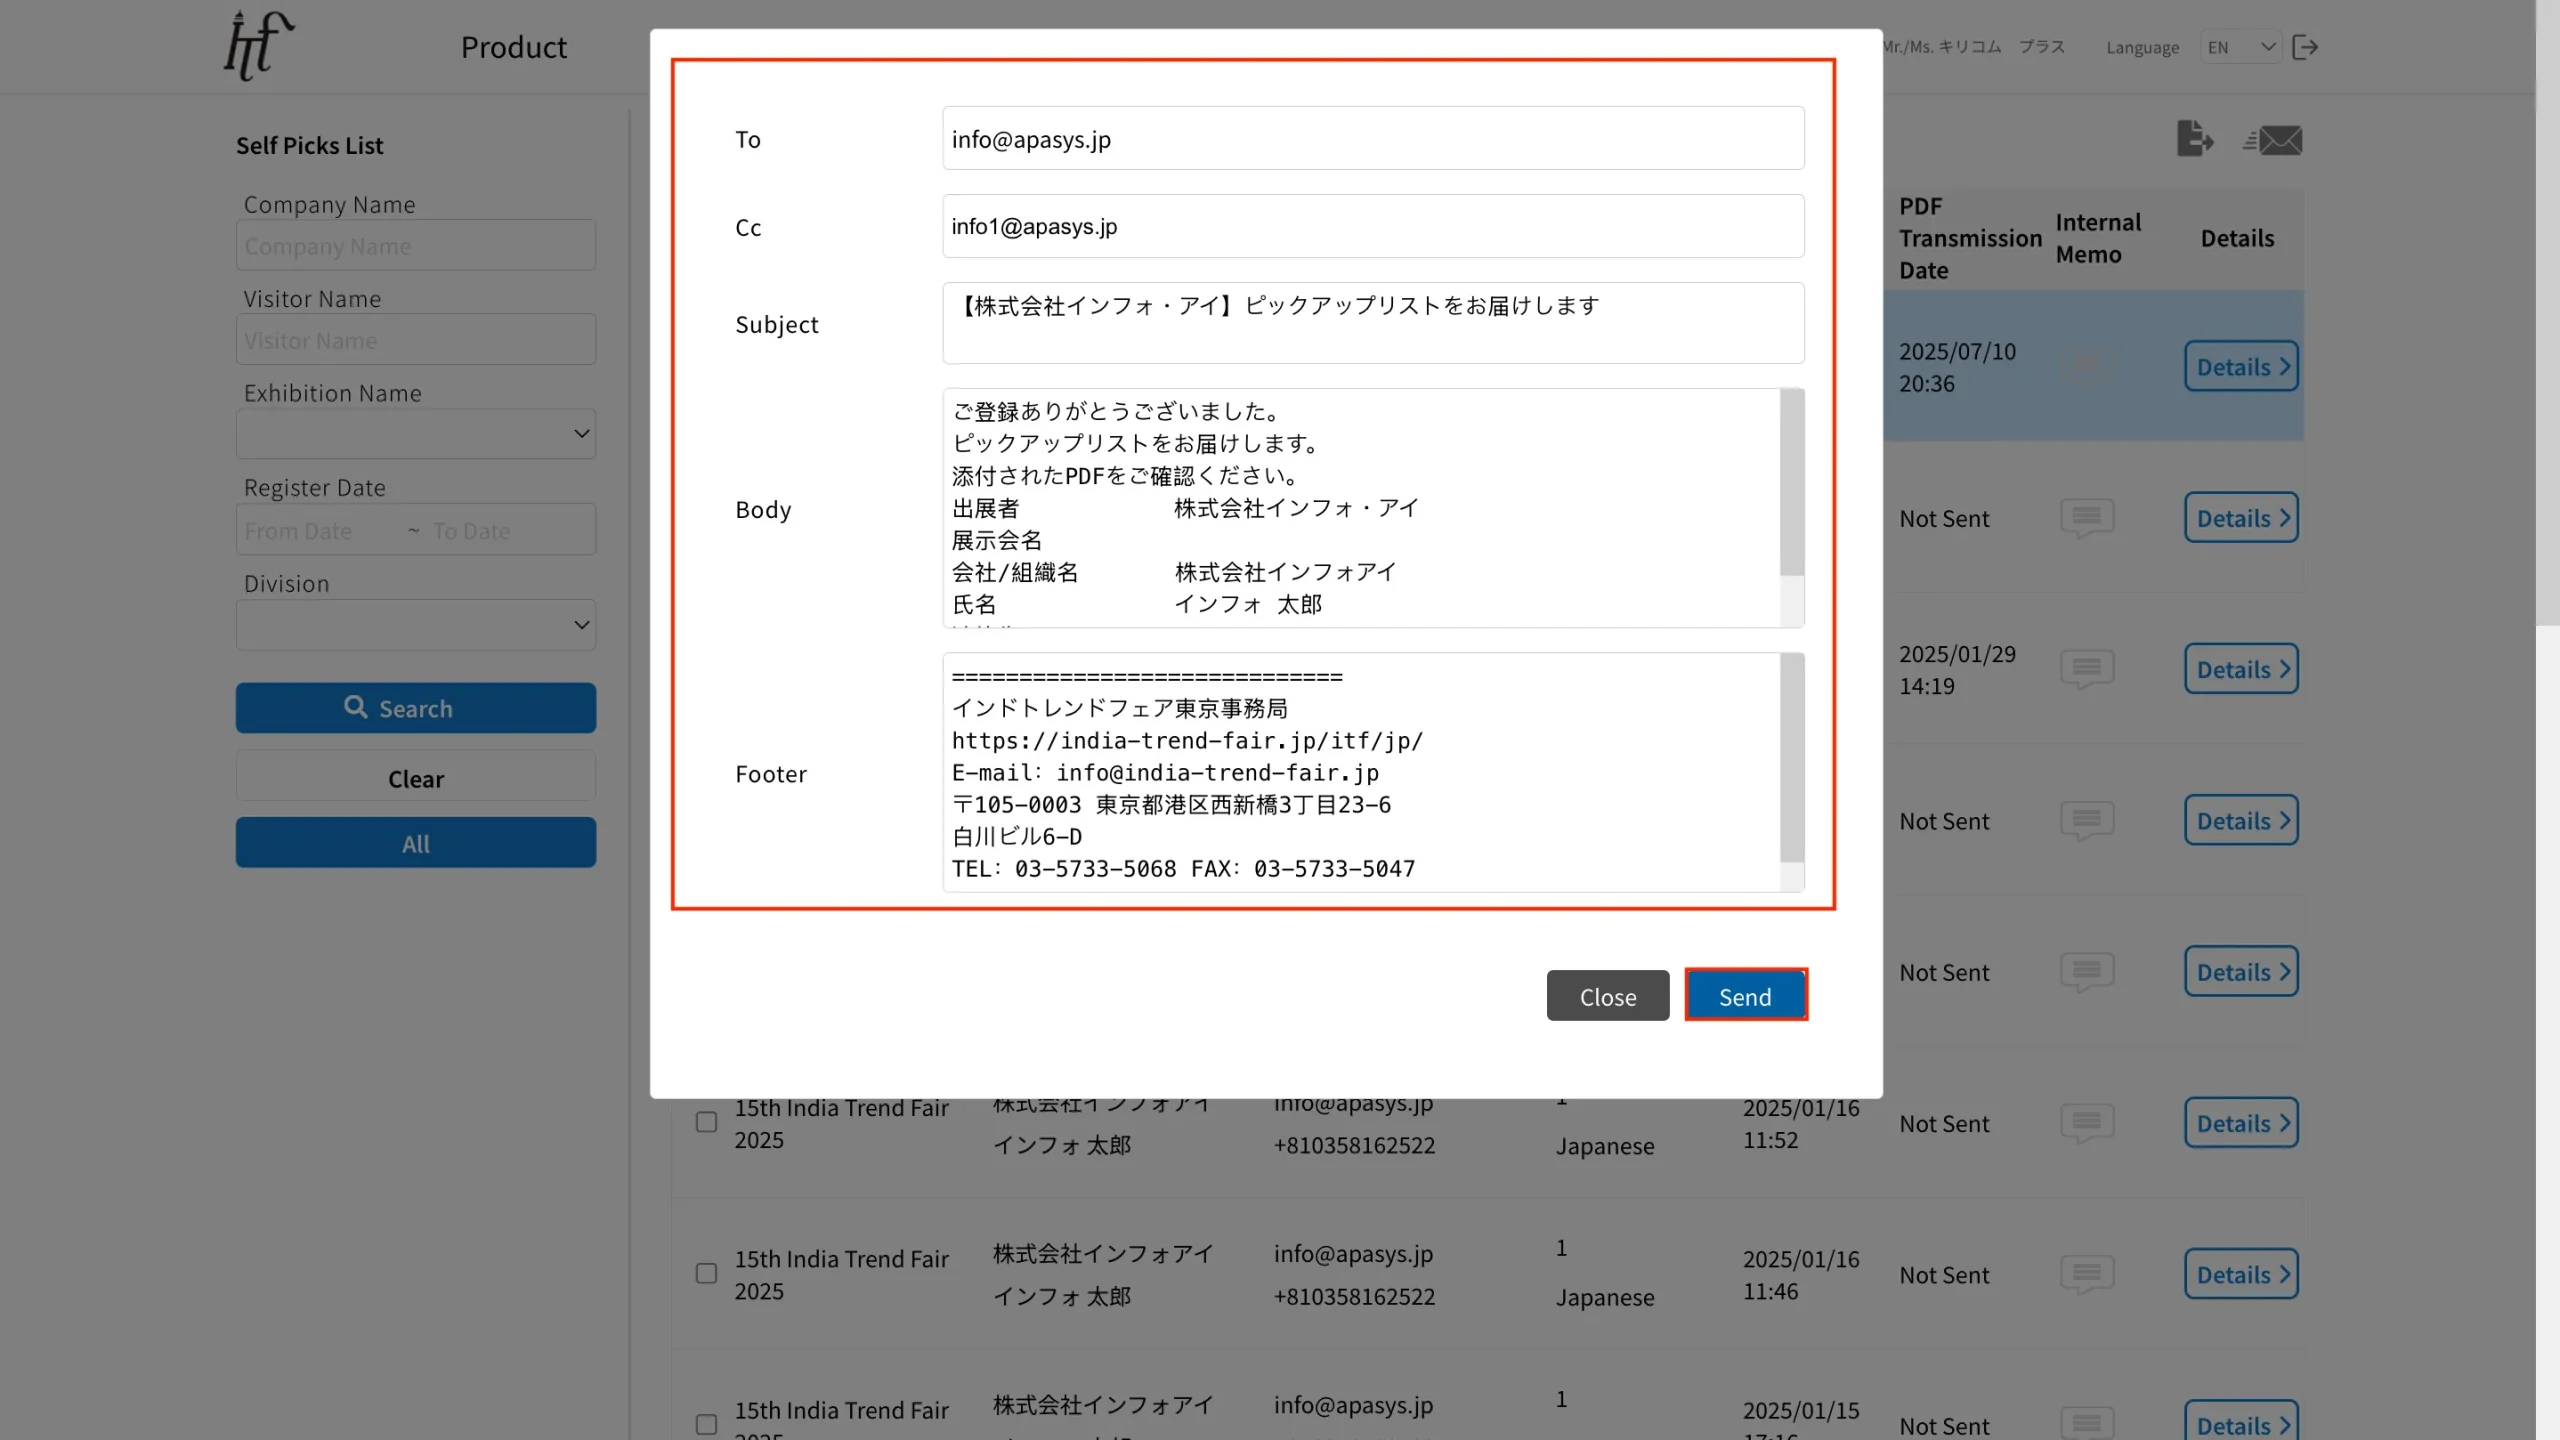Open internal memo icon in 2025/01/16 11:52 row
This screenshot has height=1440, width=2560.
tap(2087, 1123)
